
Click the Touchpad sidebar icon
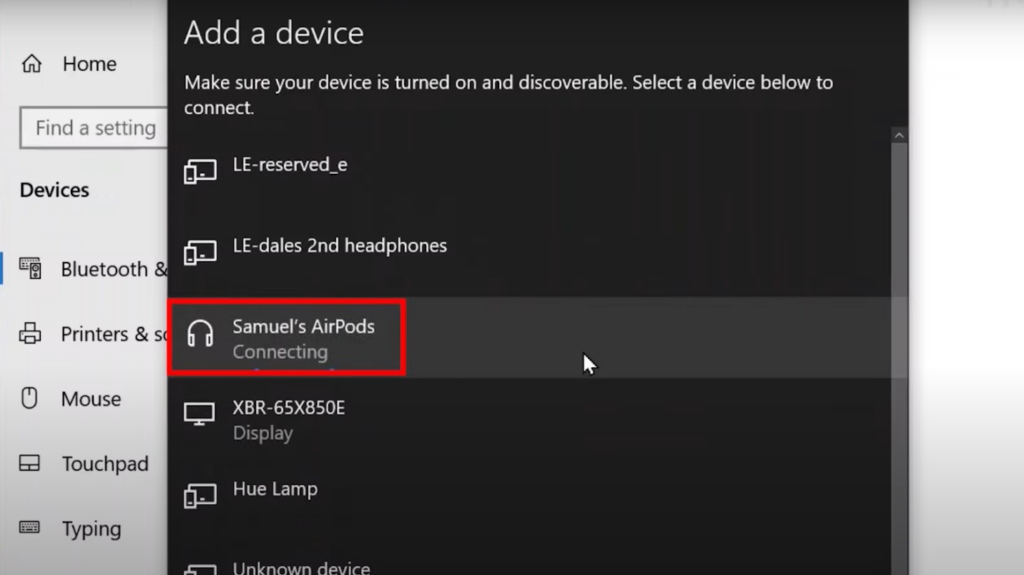click(30, 464)
